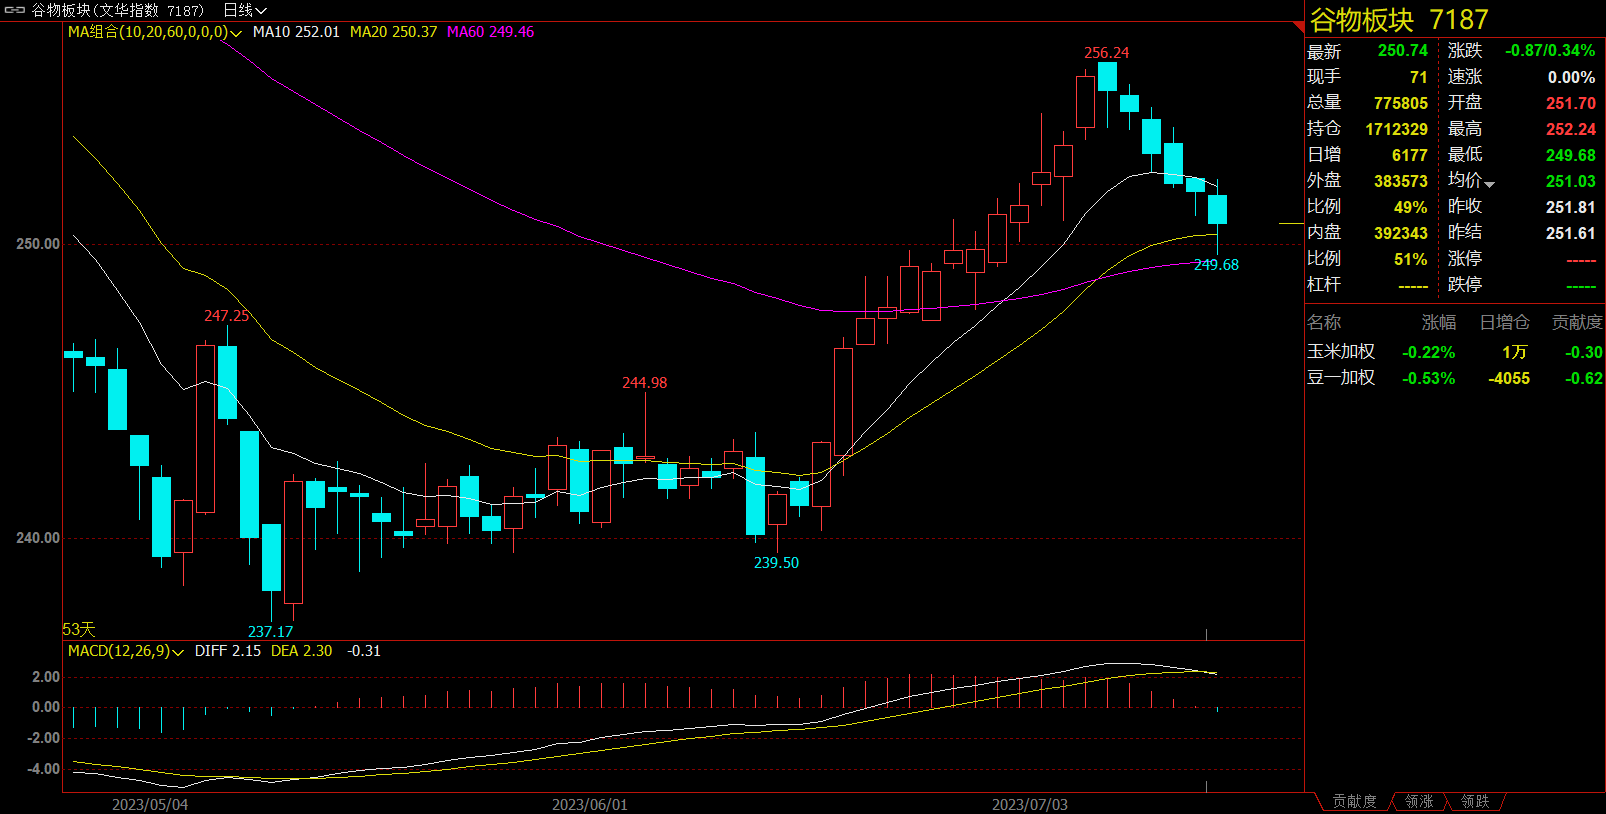Sort by the 贡献度 column header

coord(1576,322)
